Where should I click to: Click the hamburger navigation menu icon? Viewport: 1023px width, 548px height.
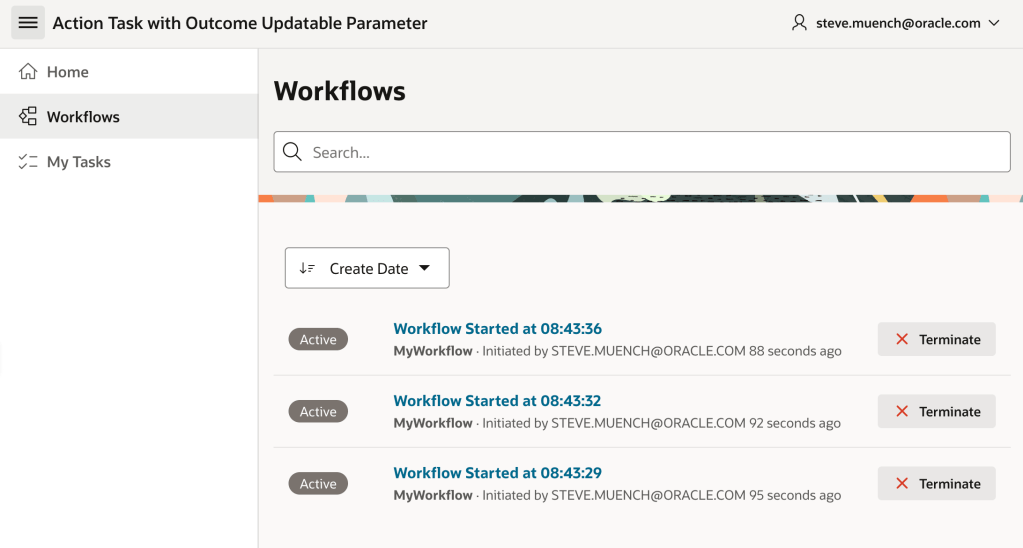28,23
